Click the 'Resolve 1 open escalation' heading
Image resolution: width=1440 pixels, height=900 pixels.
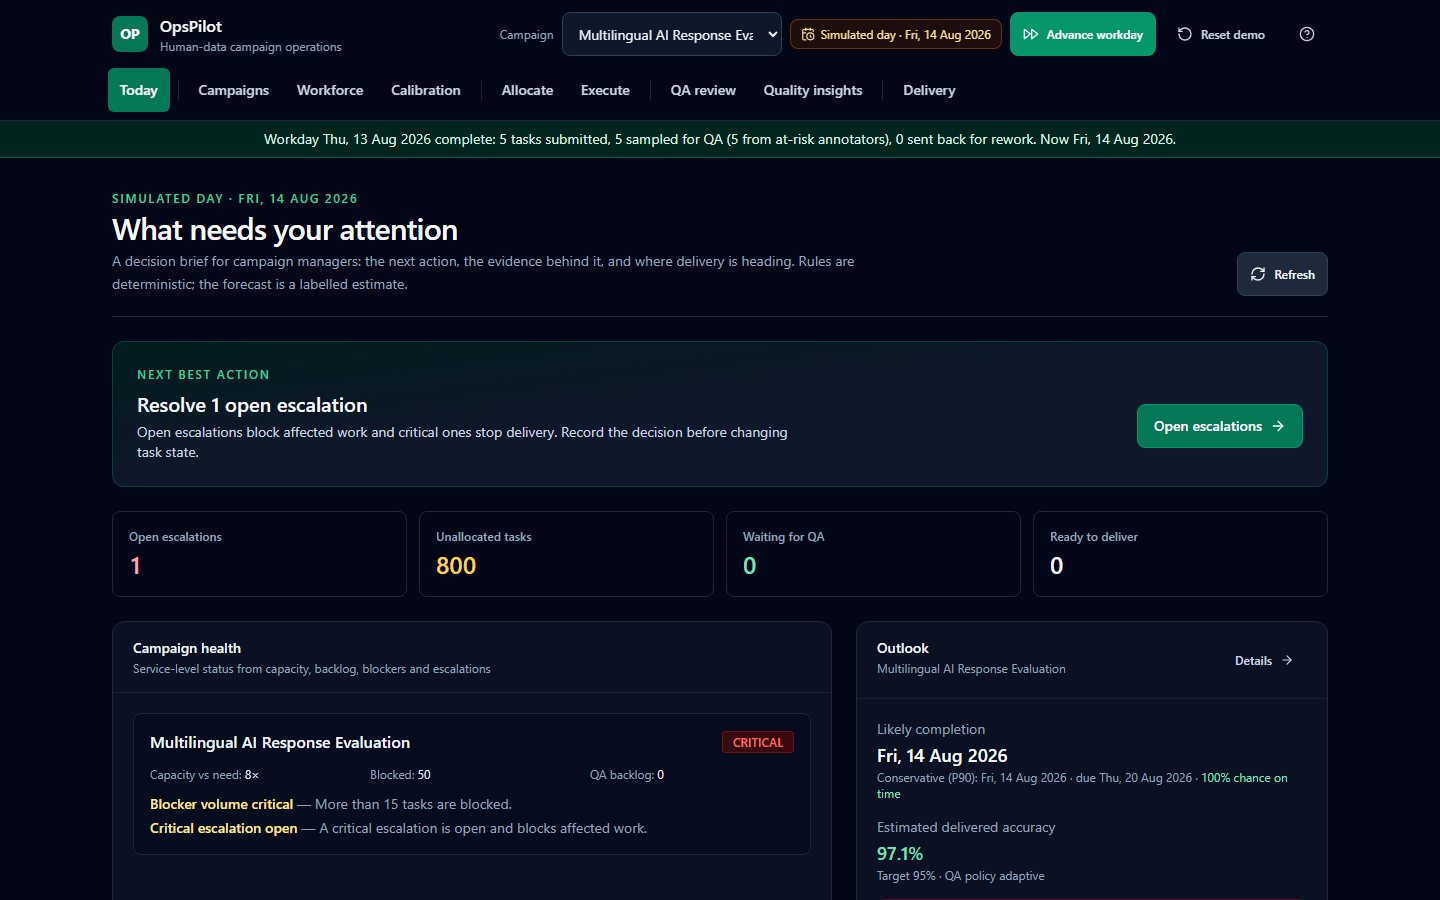click(x=252, y=405)
